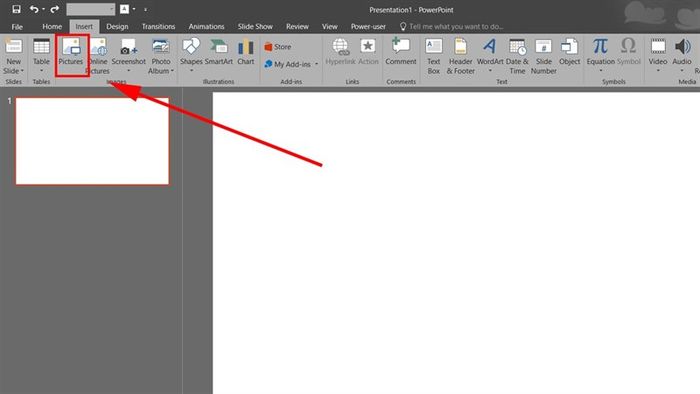The height and width of the screenshot is (394, 700).
Task: Open the Power-user tab
Action: 368,27
